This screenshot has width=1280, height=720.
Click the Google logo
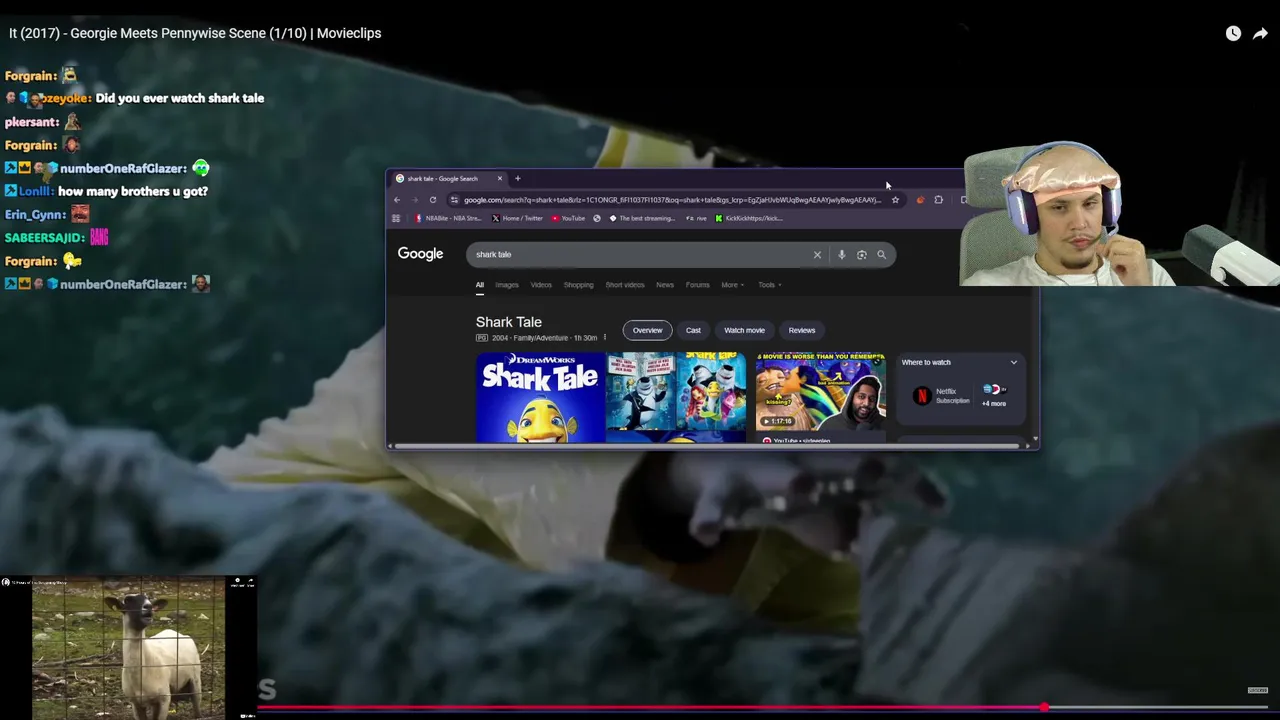[x=420, y=254]
